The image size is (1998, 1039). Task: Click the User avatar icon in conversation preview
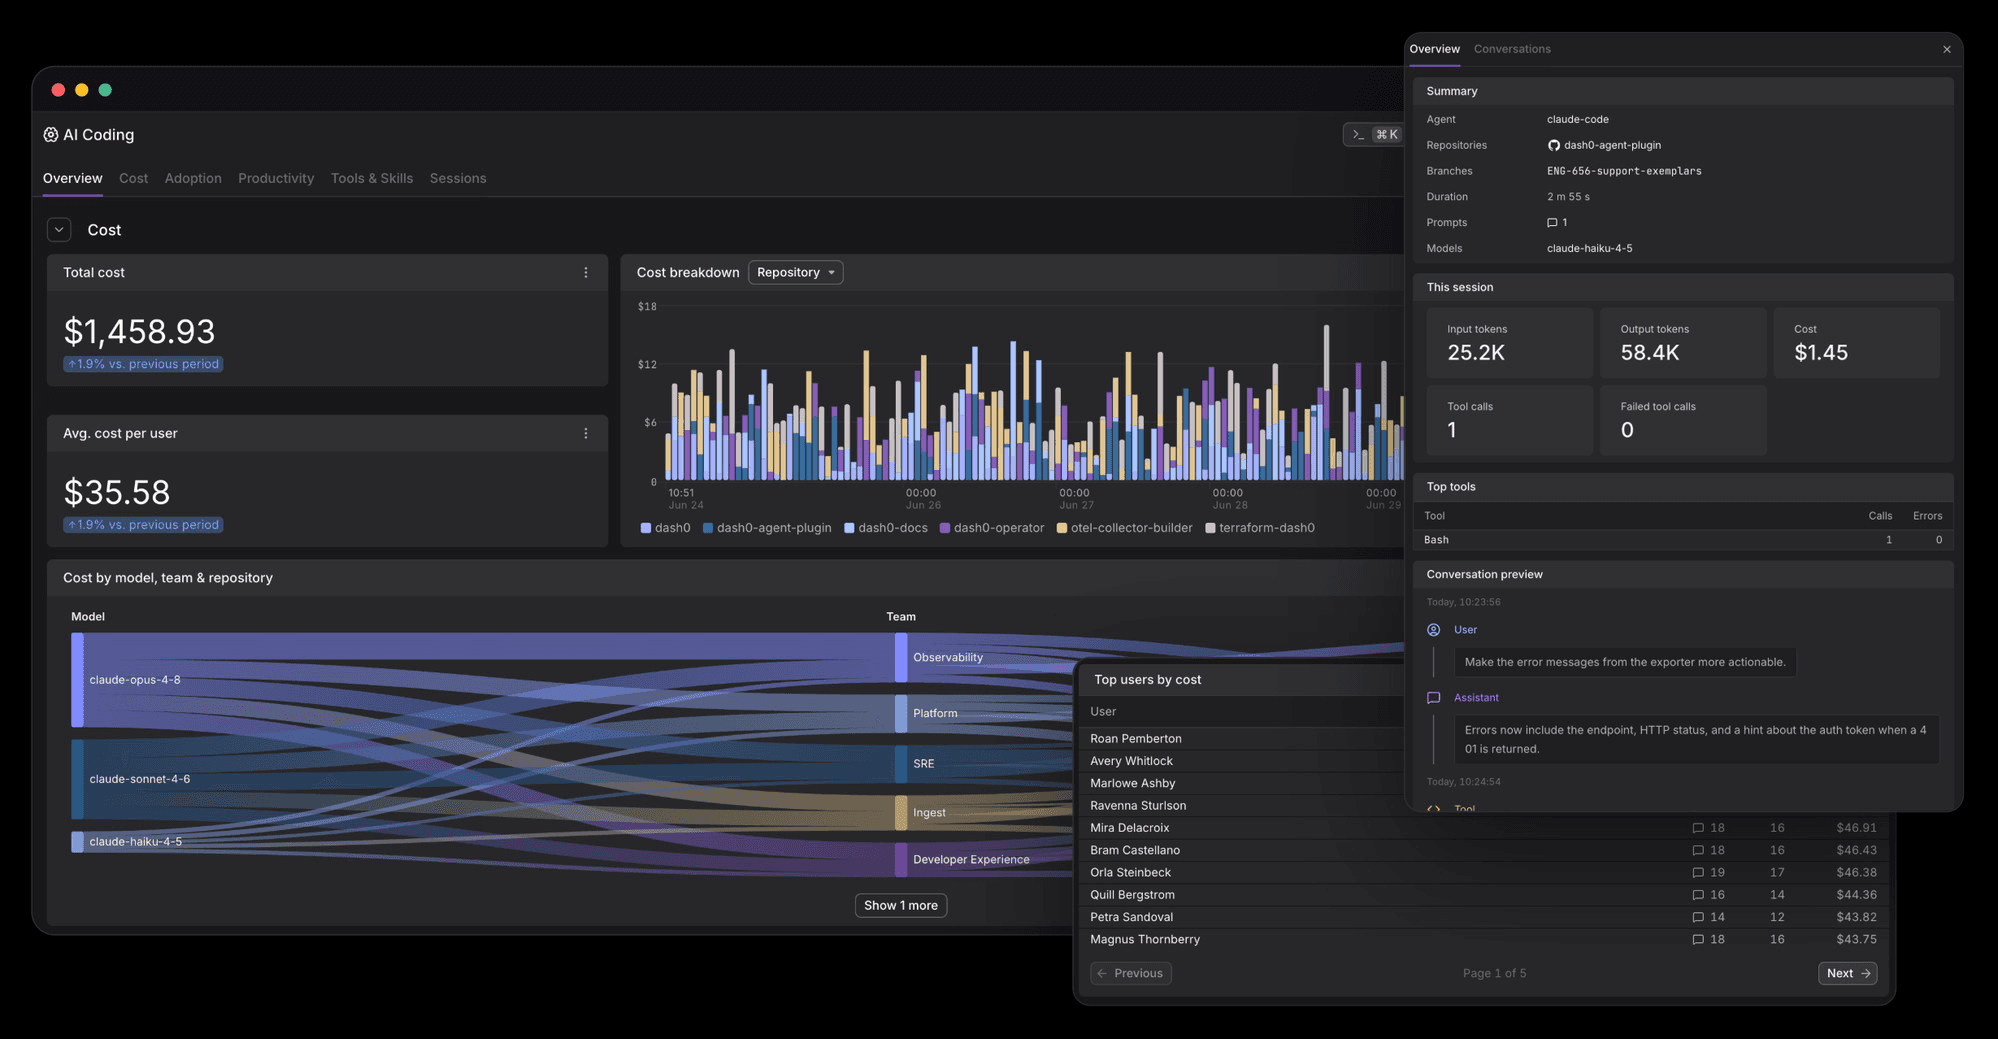point(1433,630)
